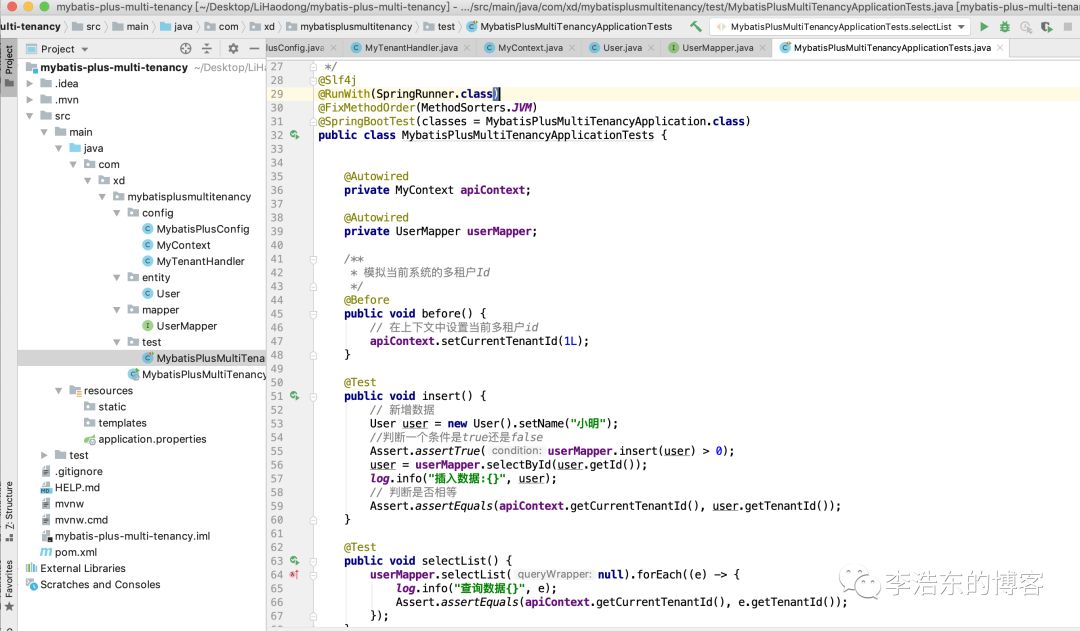Open Project panel settings gear

coord(233,48)
